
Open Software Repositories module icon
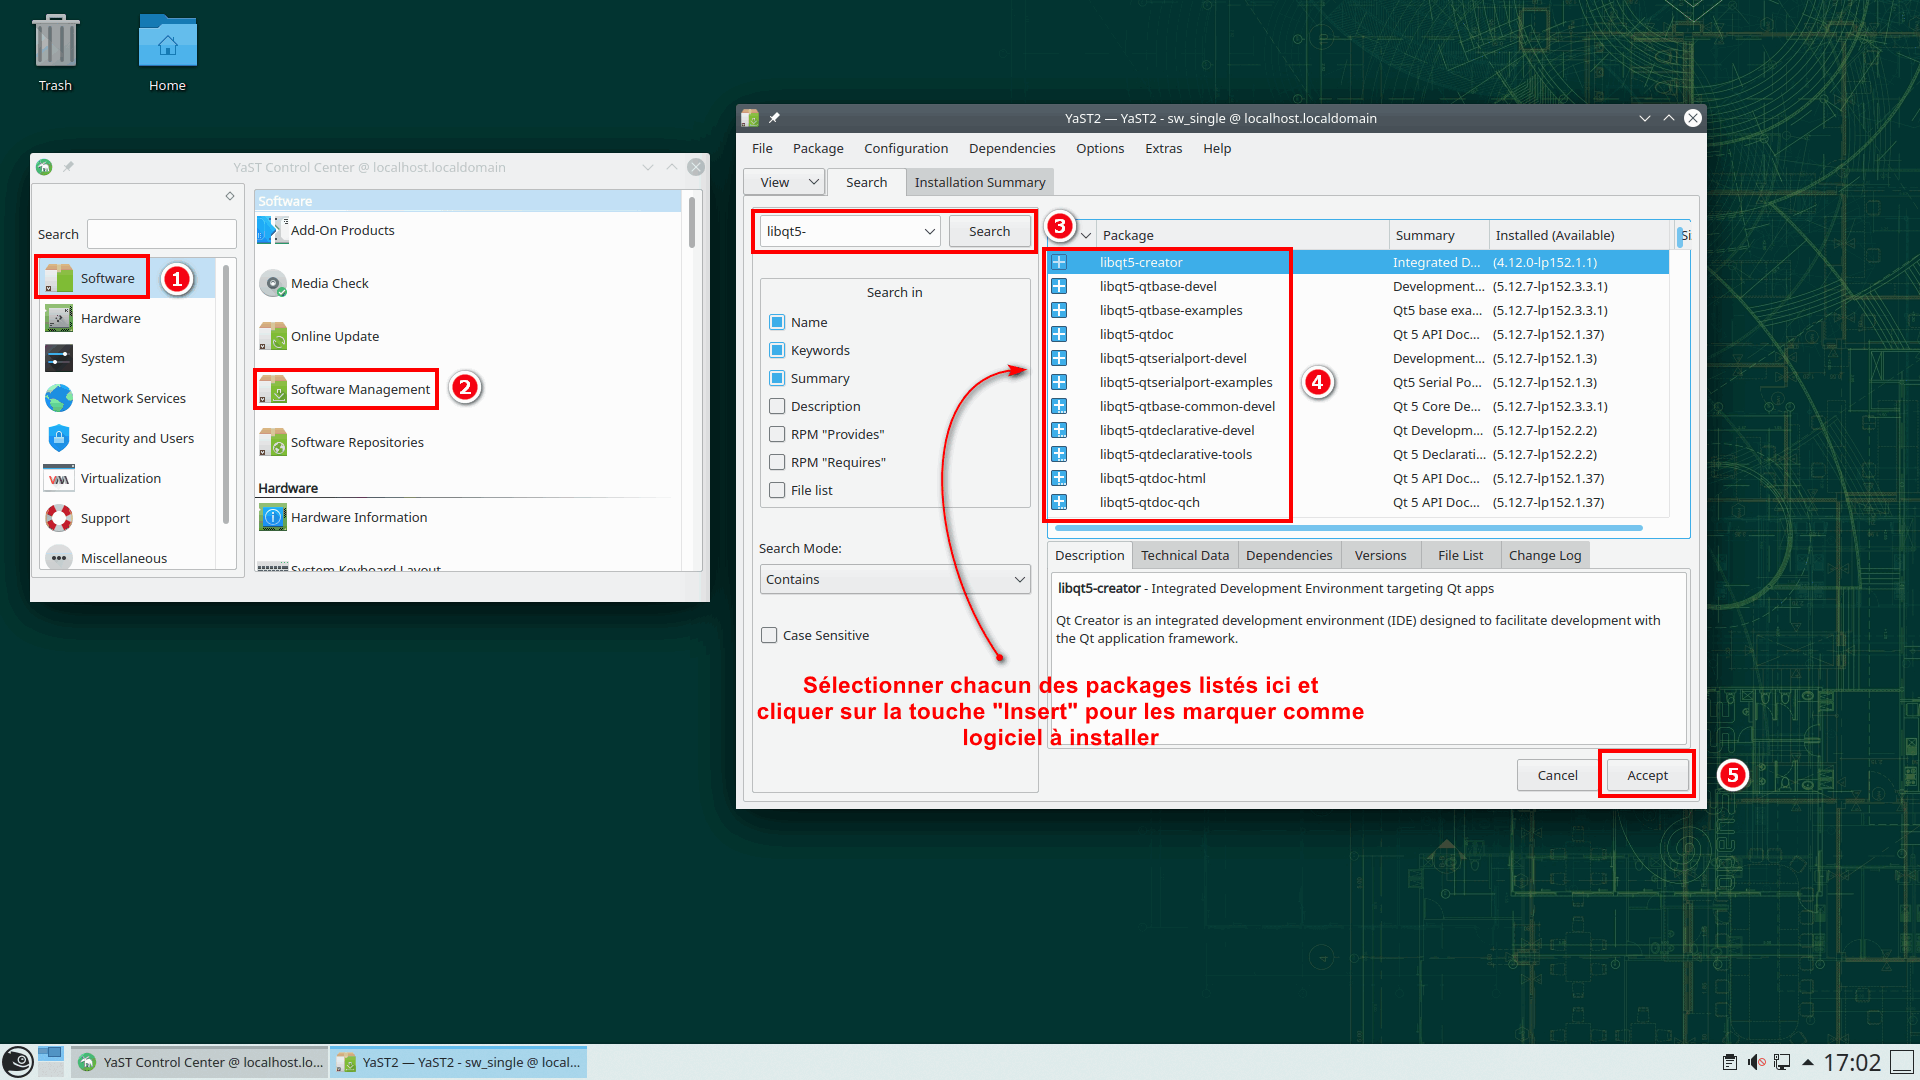(x=272, y=442)
